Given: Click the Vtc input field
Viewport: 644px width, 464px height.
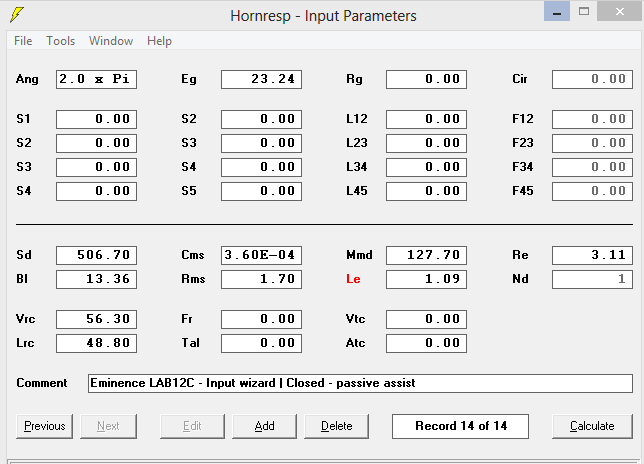Looking at the screenshot, I should [x=426, y=319].
